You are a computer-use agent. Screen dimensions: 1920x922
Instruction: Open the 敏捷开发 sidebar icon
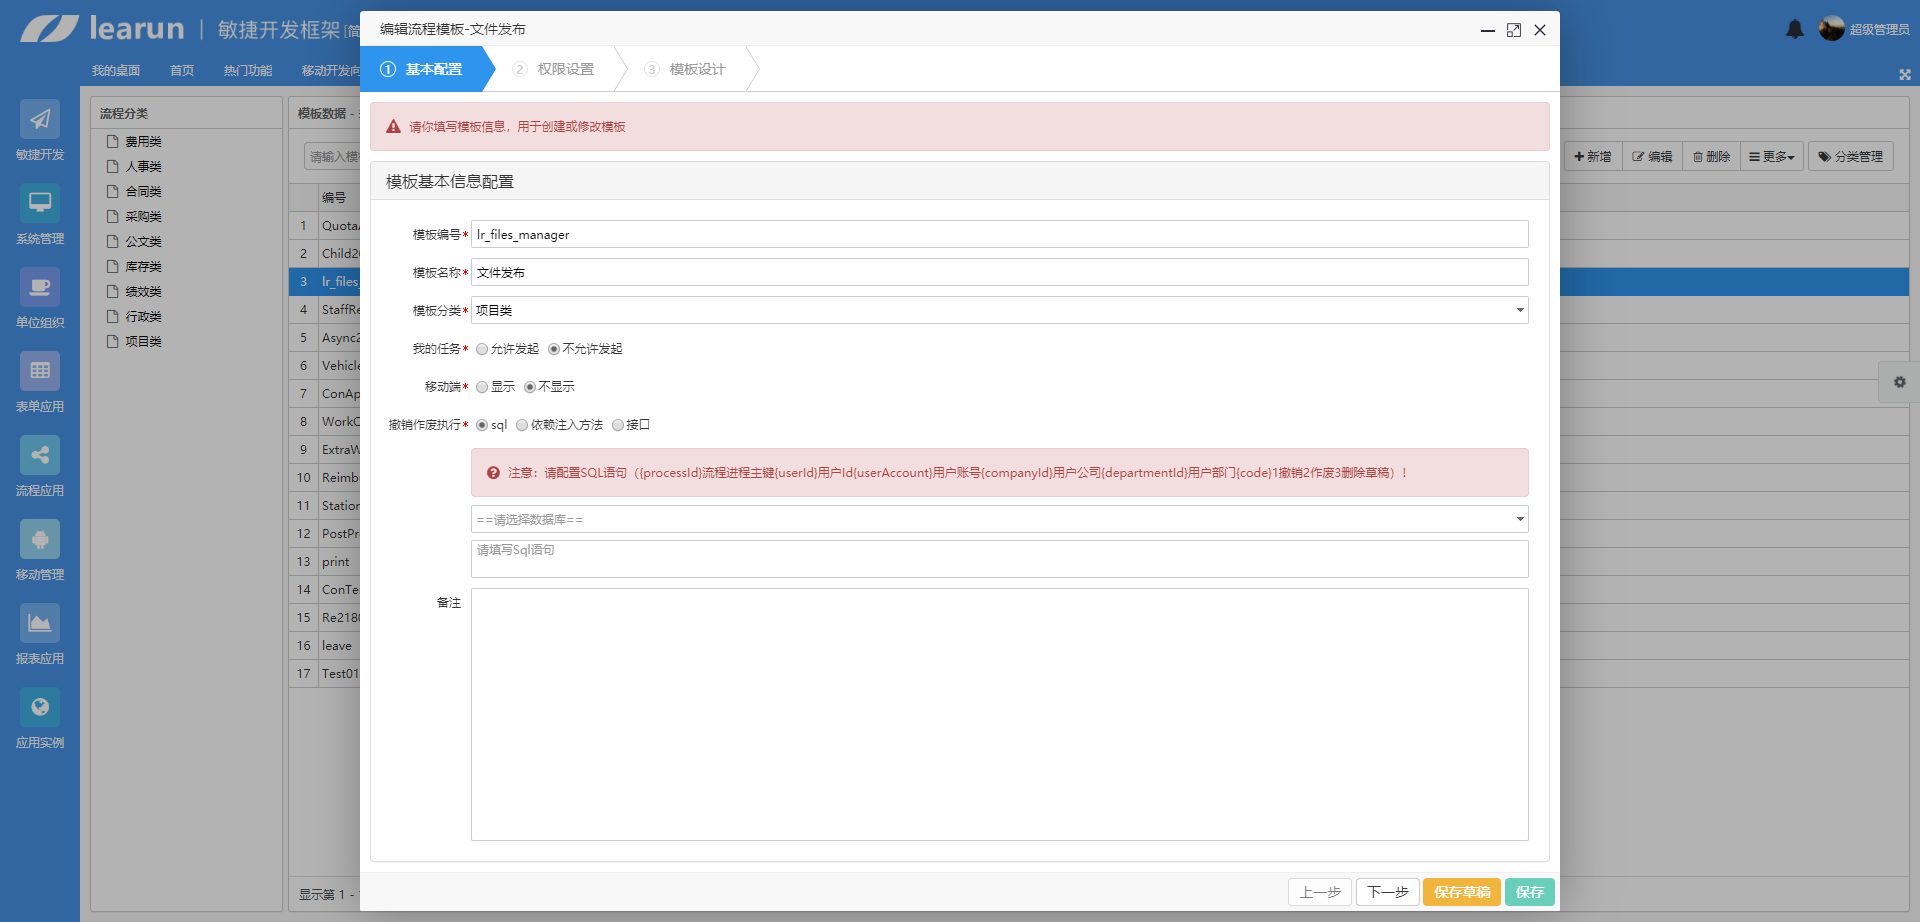pos(40,120)
